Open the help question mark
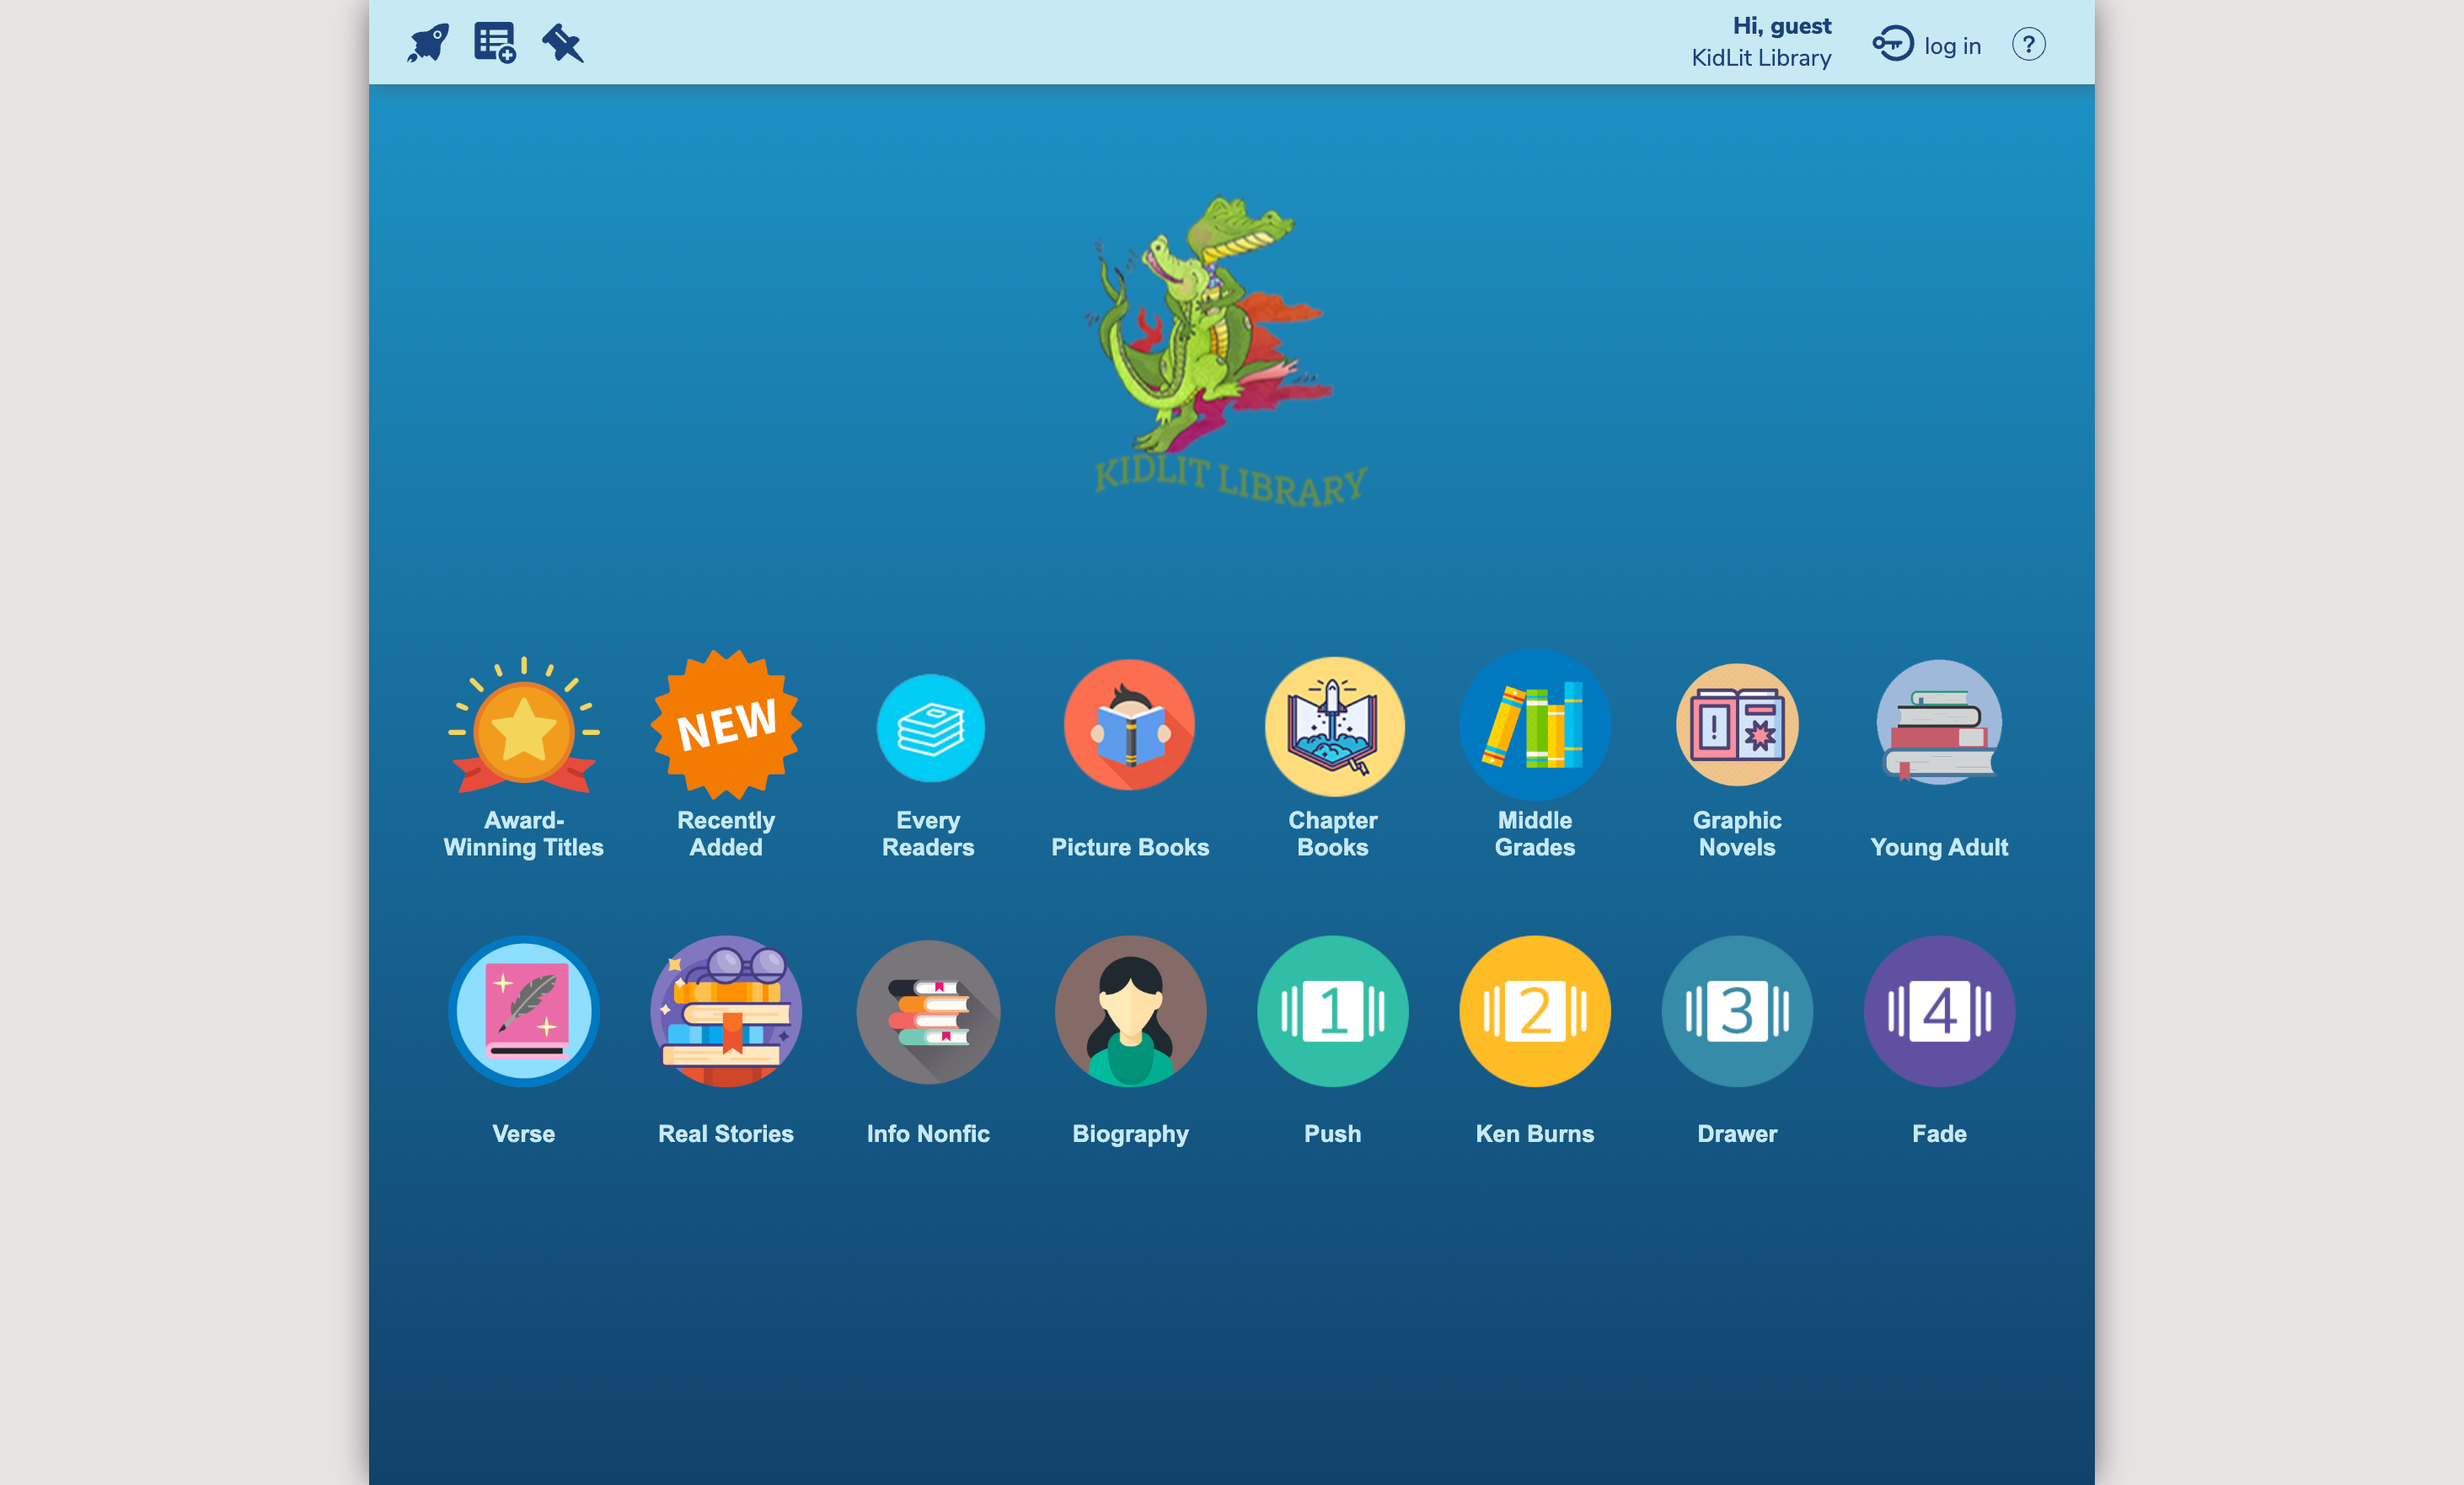Viewport: 2464px width, 1485px height. [x=2028, y=44]
